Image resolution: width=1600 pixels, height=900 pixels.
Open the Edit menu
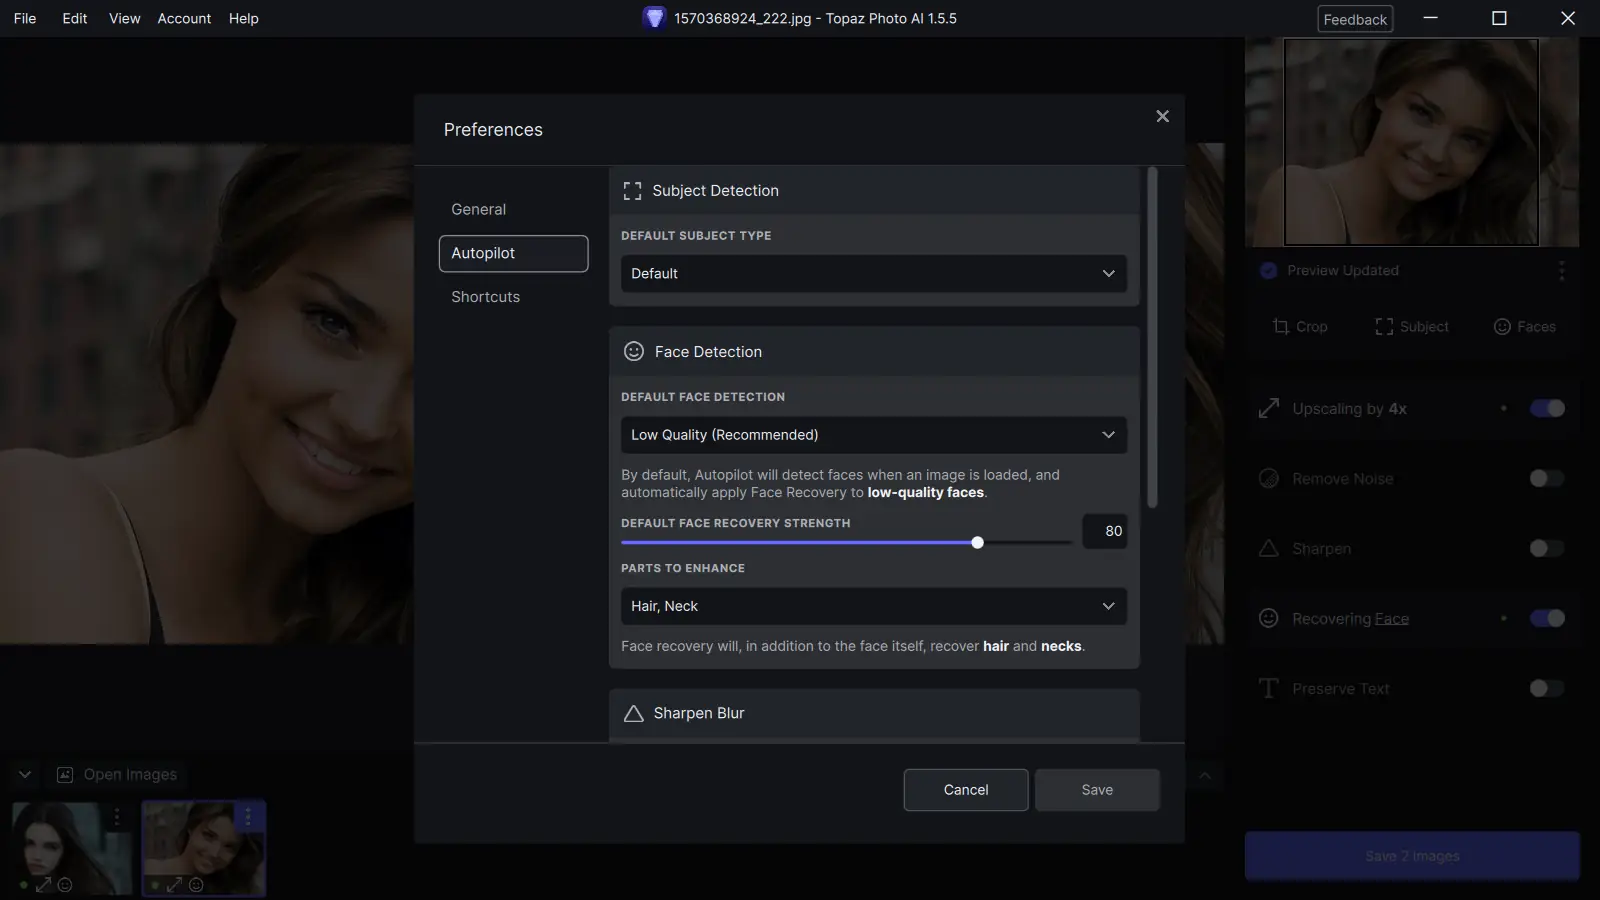coord(75,18)
